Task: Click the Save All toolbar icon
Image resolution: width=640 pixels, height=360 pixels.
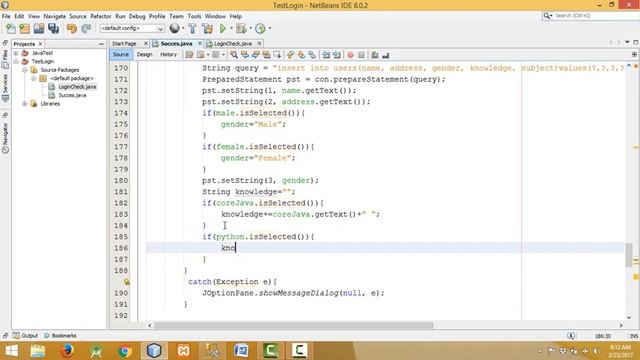Action: click(x=53, y=29)
